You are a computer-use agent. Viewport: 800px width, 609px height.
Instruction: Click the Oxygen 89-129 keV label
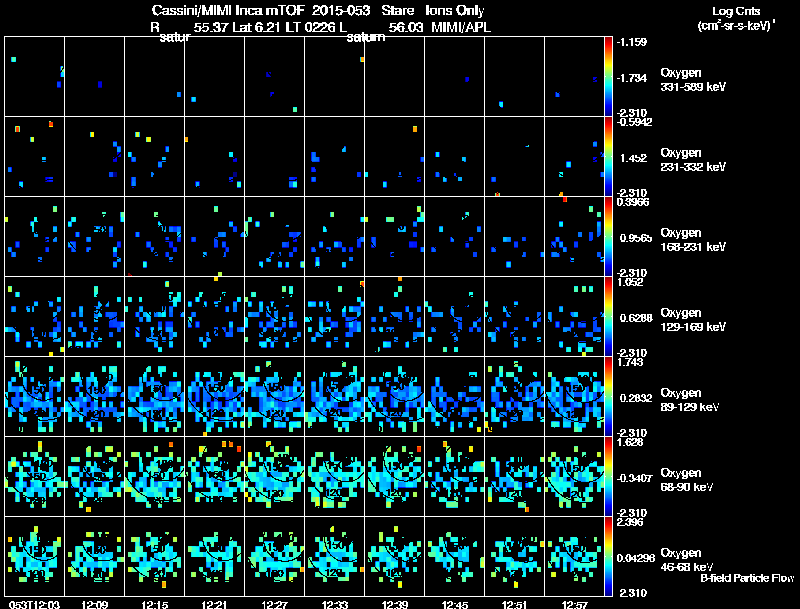pyautogui.click(x=690, y=400)
